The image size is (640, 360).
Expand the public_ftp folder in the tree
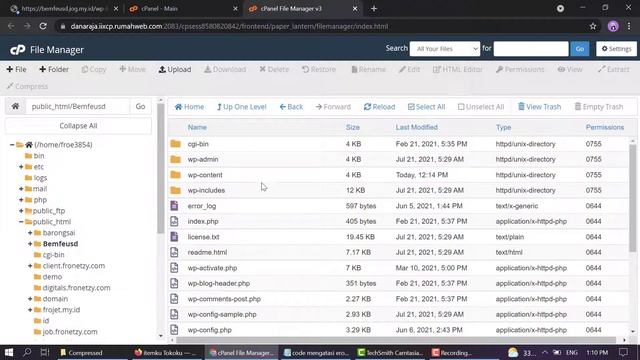(21, 211)
